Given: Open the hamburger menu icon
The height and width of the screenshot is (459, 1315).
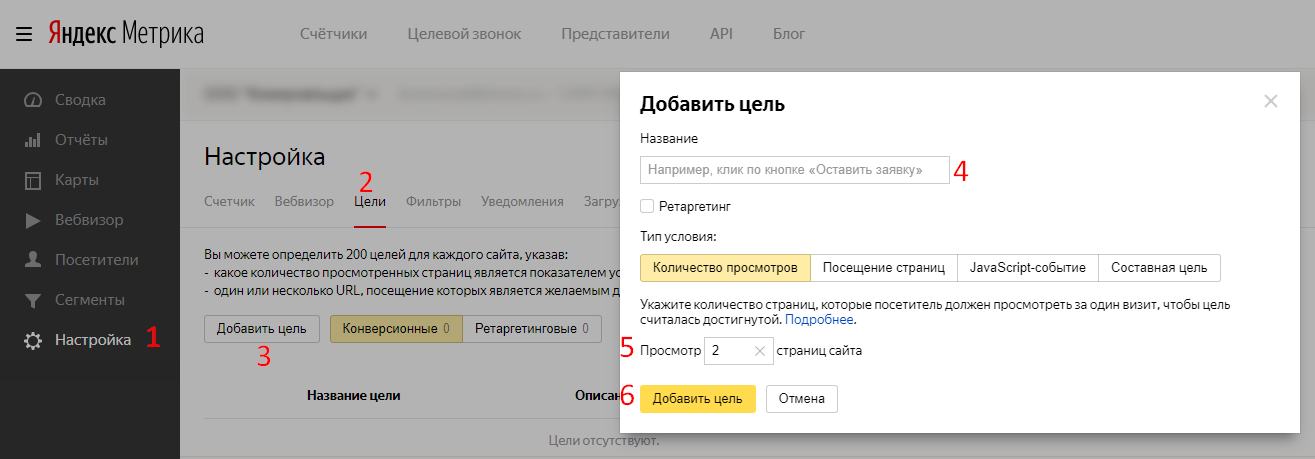Looking at the screenshot, I should [24, 34].
